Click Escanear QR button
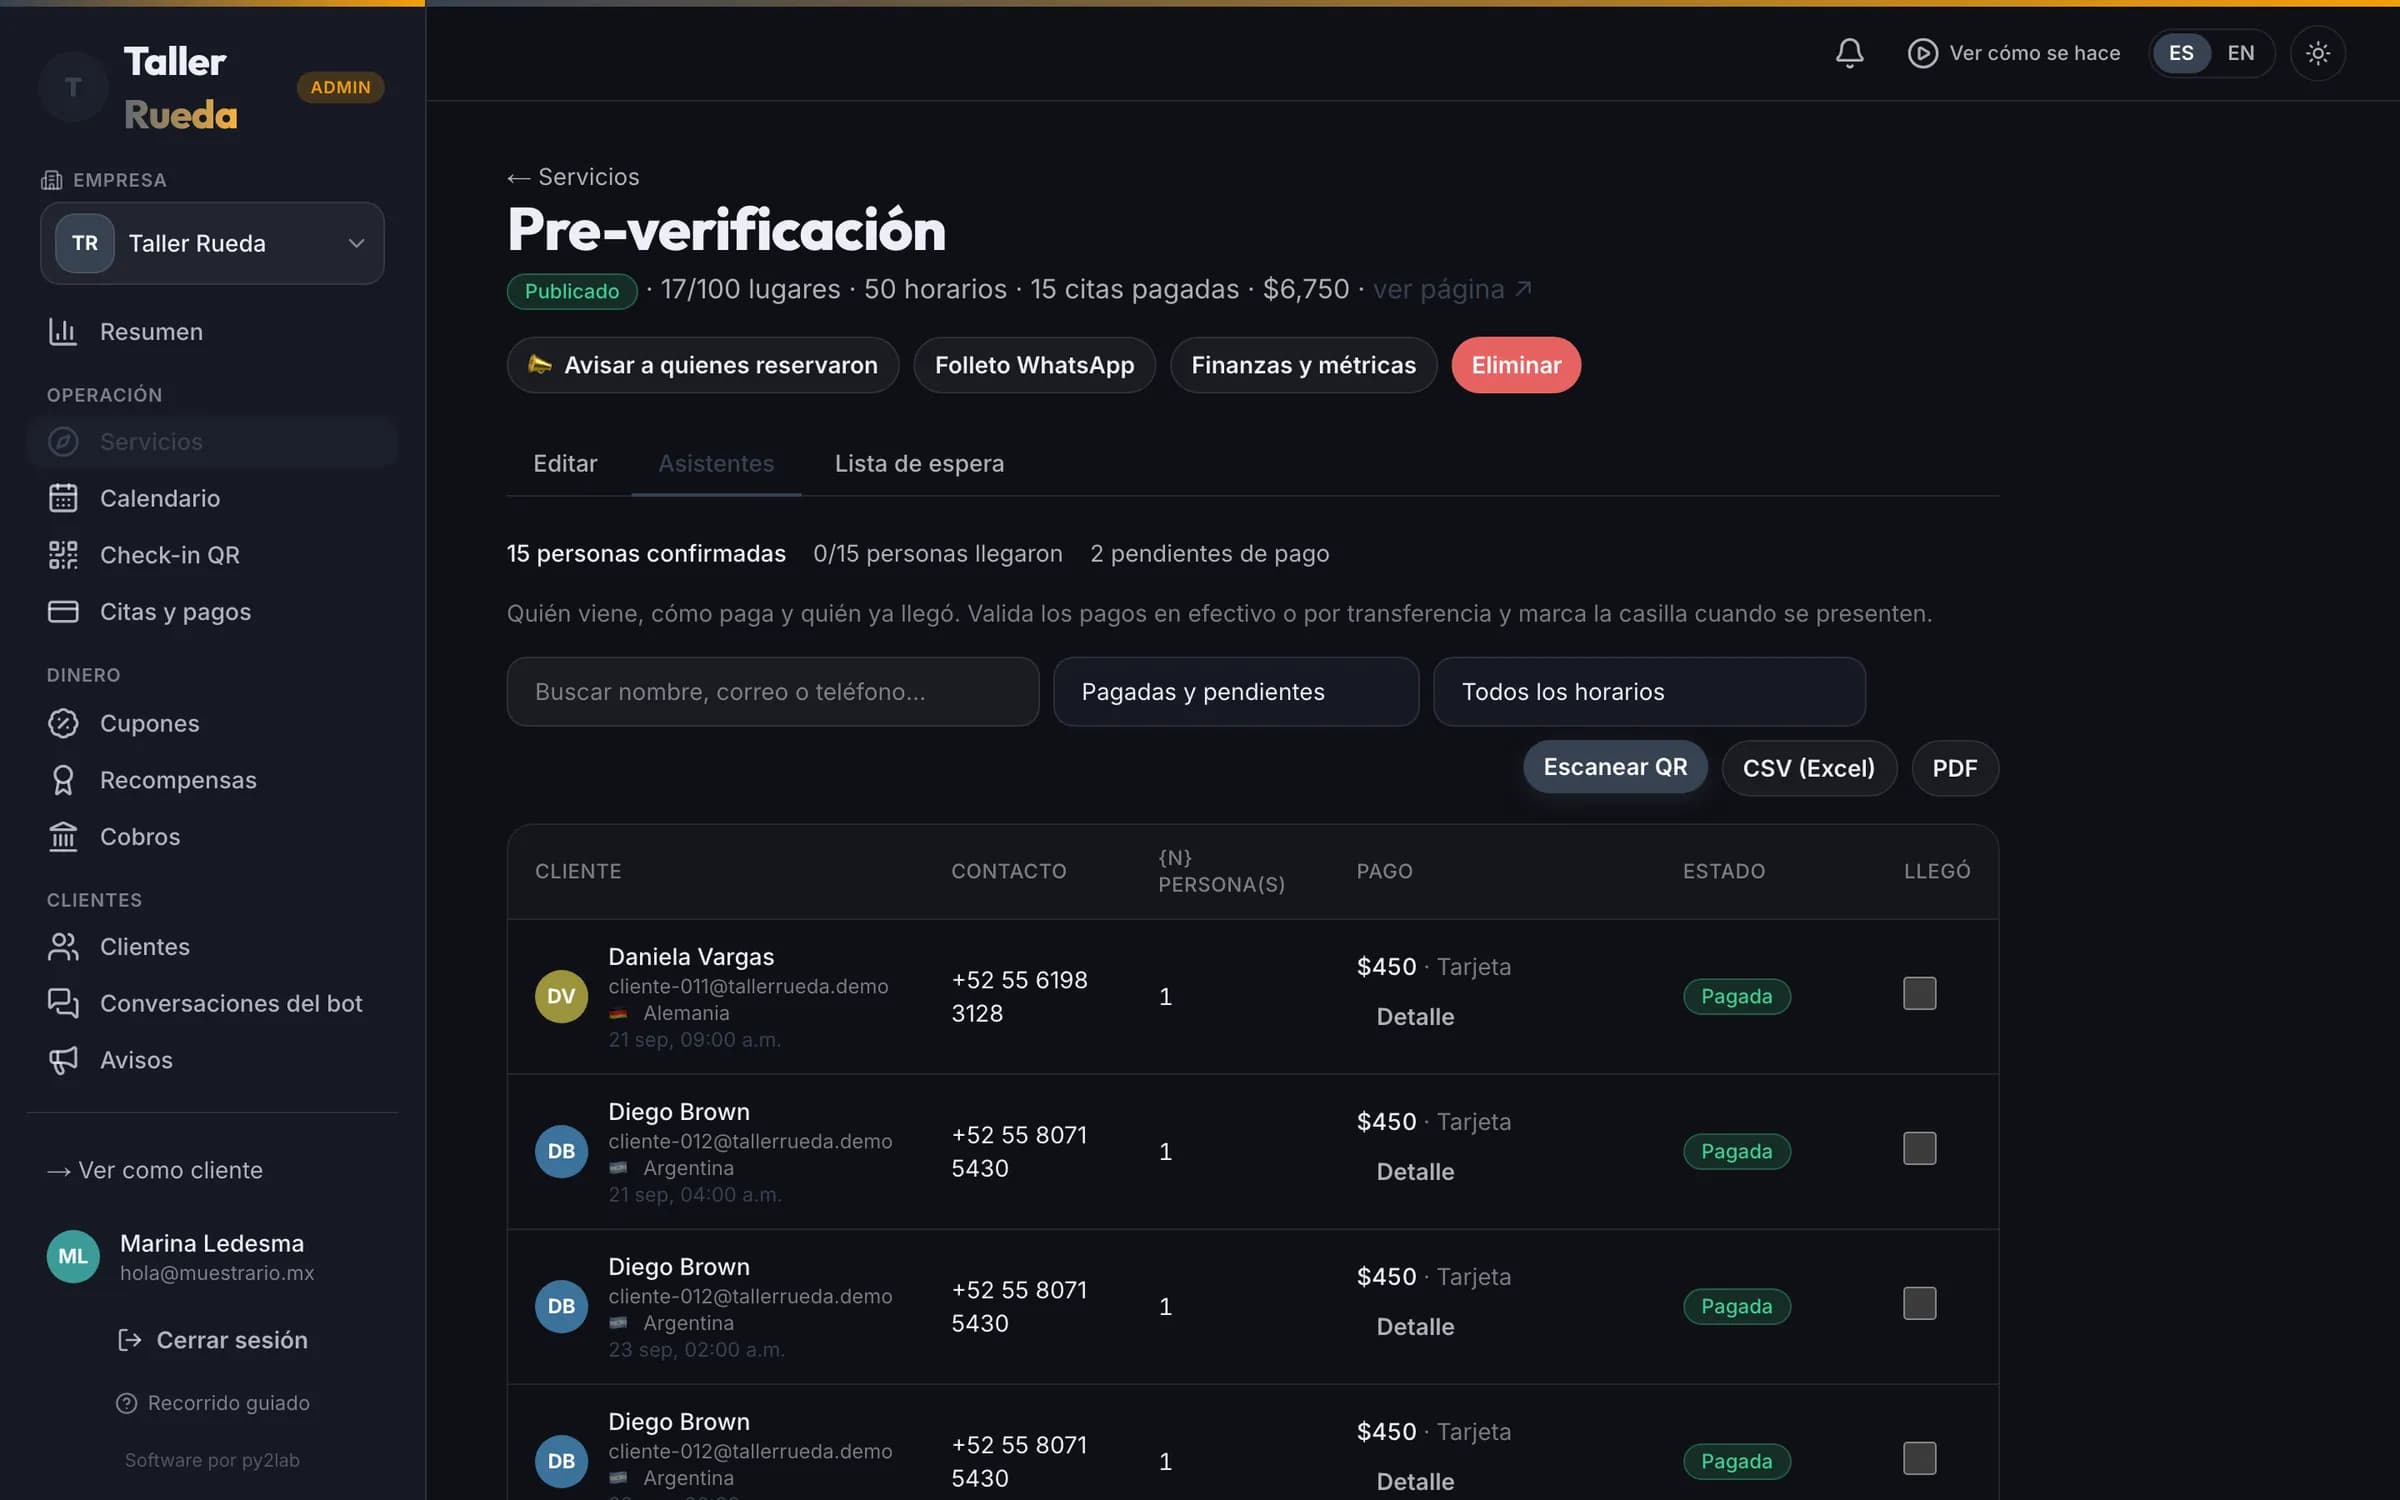This screenshot has height=1500, width=2400. tap(1614, 768)
